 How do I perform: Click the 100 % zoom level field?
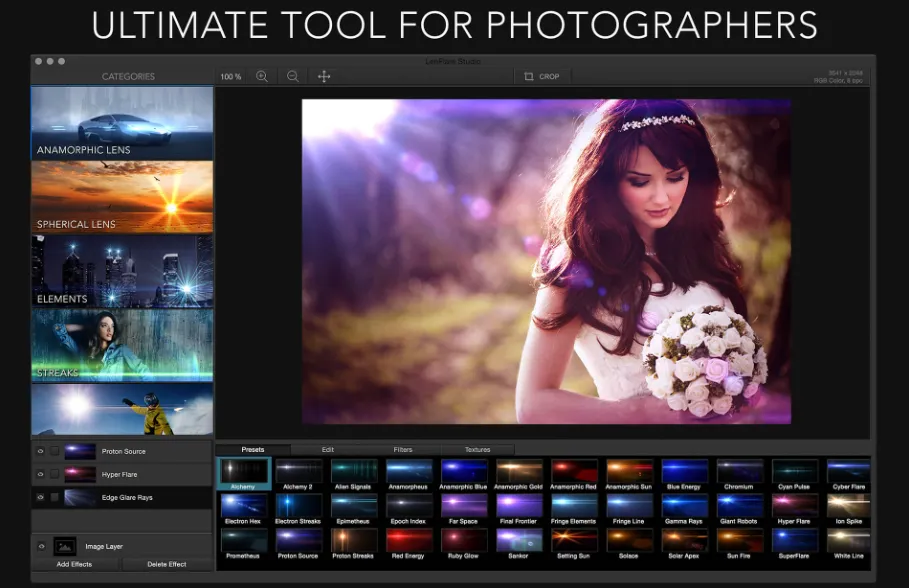[x=231, y=77]
